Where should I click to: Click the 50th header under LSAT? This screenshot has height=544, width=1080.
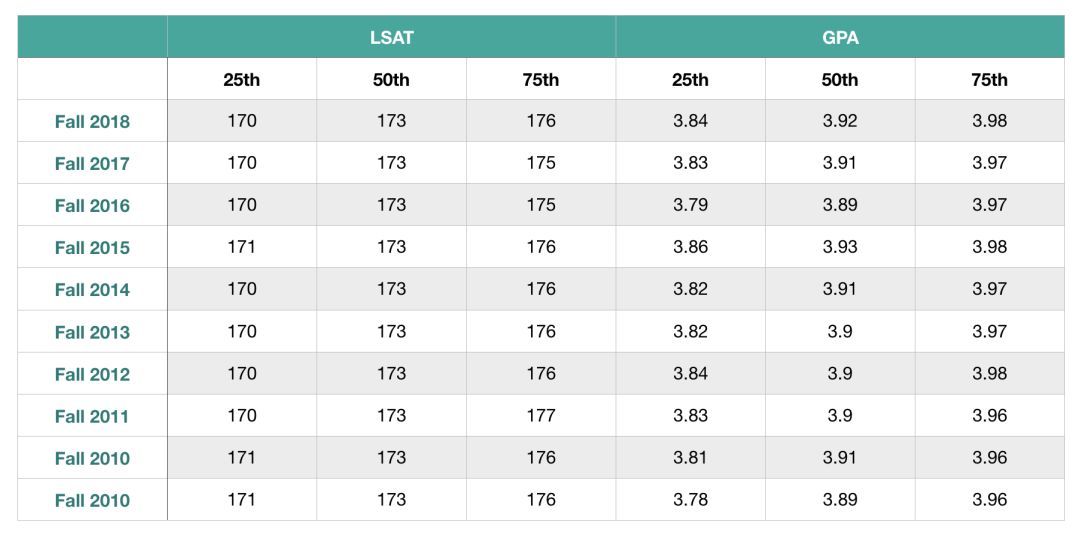pyautogui.click(x=391, y=80)
